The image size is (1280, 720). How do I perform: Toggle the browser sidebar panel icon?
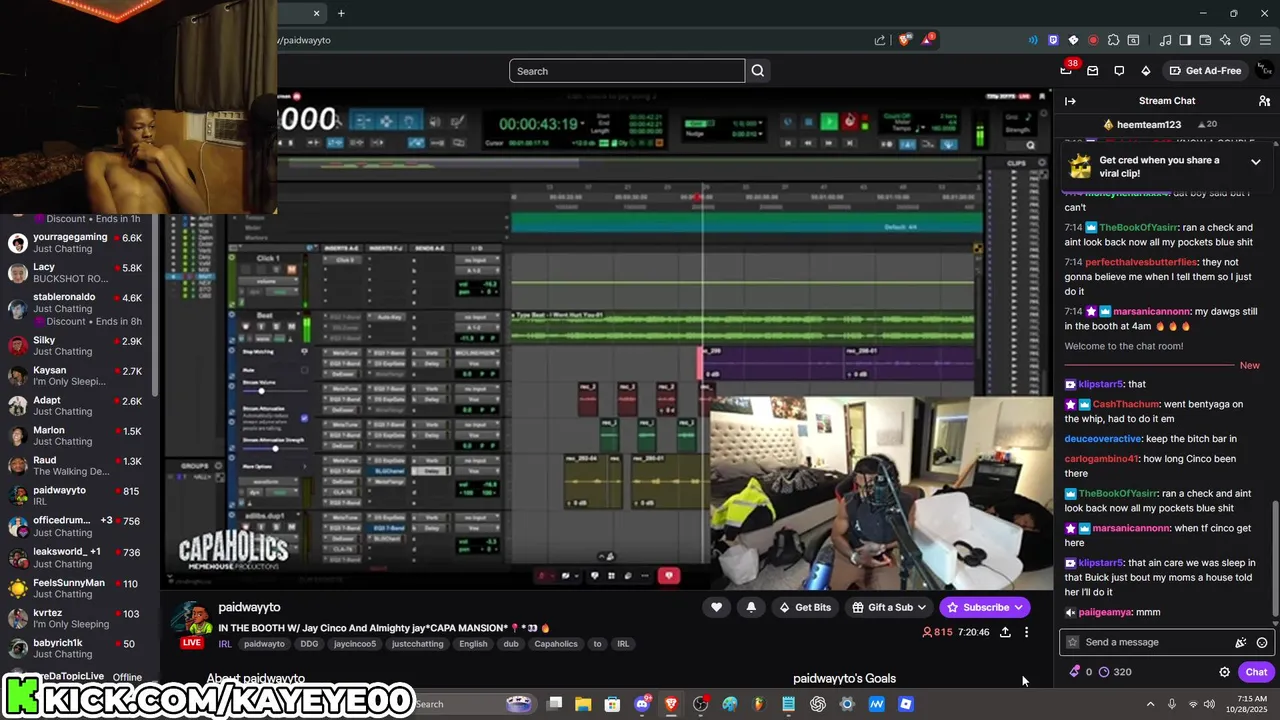tap(1185, 40)
